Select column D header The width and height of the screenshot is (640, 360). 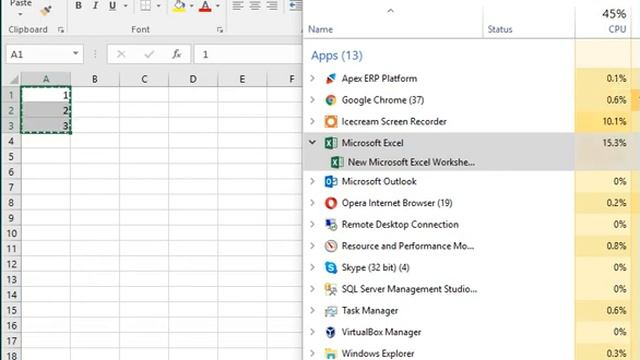click(x=193, y=79)
